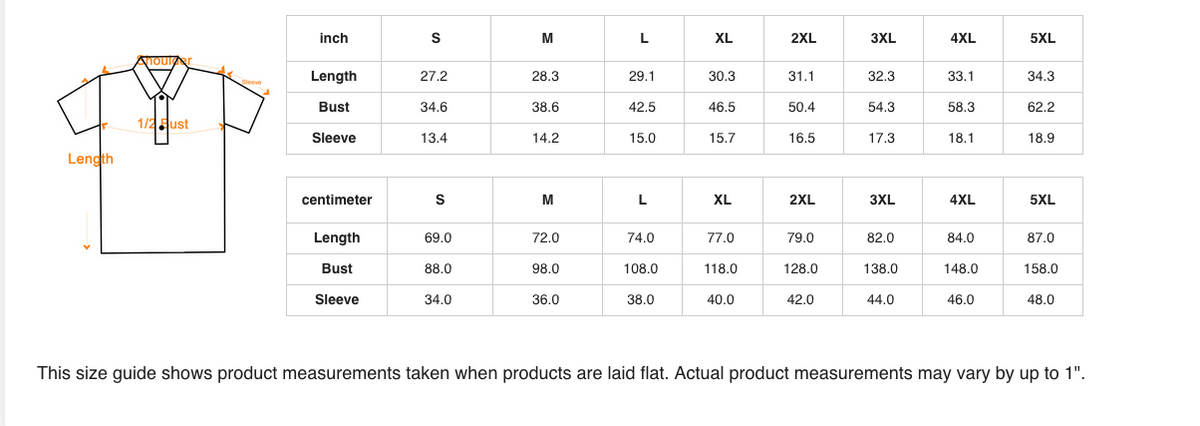Click the down arrow below the Length label

[86, 248]
